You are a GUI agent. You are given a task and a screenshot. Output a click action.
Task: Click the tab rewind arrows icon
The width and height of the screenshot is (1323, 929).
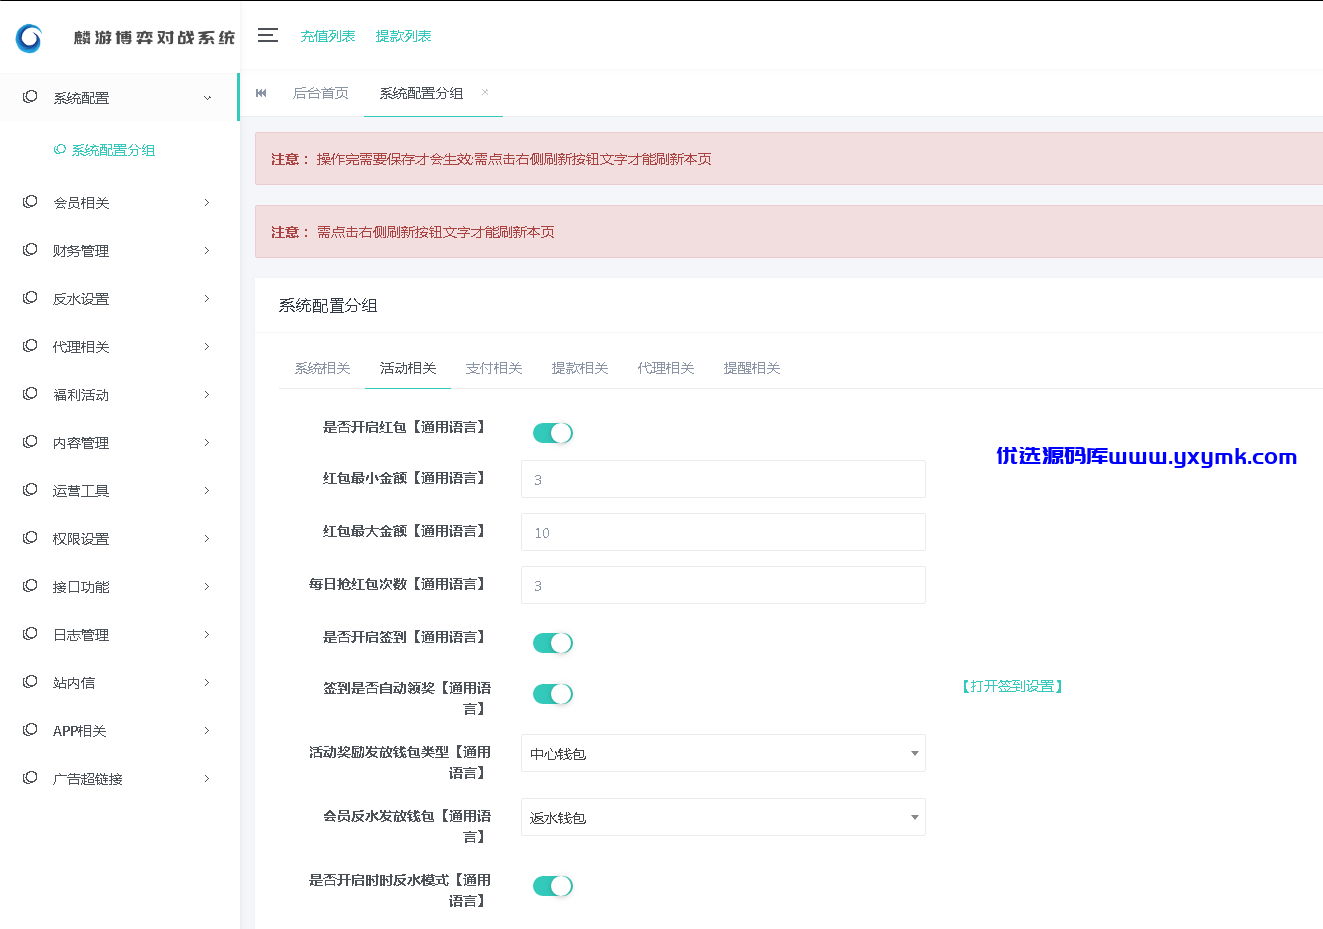point(261,93)
